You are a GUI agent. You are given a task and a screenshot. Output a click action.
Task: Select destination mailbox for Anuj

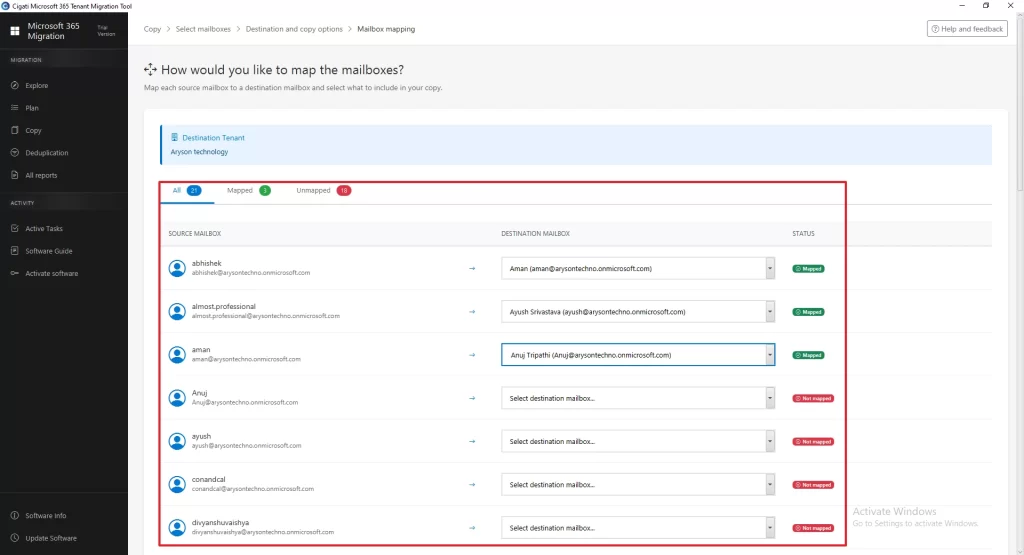point(638,398)
